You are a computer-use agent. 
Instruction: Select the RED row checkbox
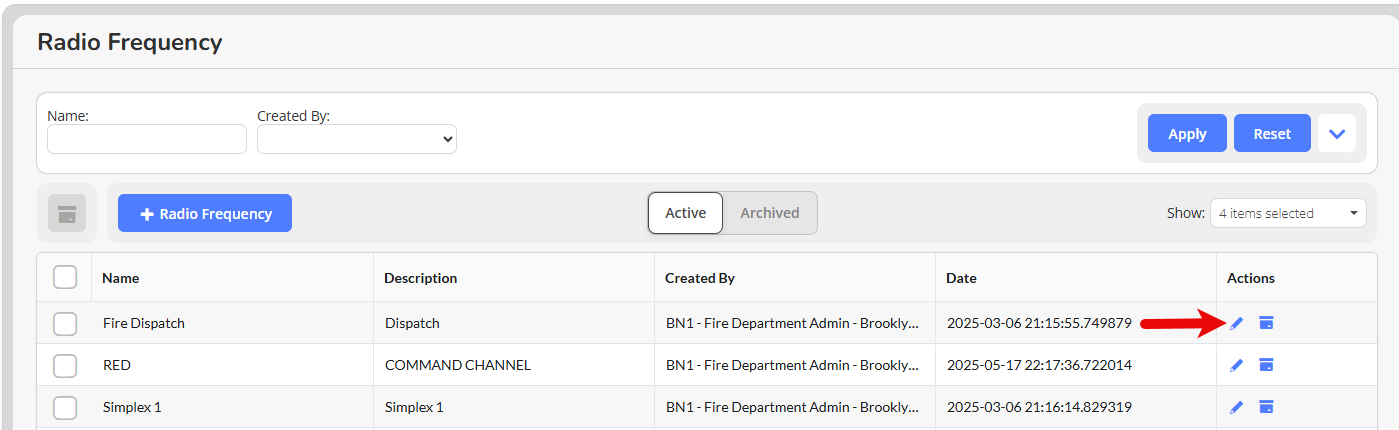click(65, 365)
